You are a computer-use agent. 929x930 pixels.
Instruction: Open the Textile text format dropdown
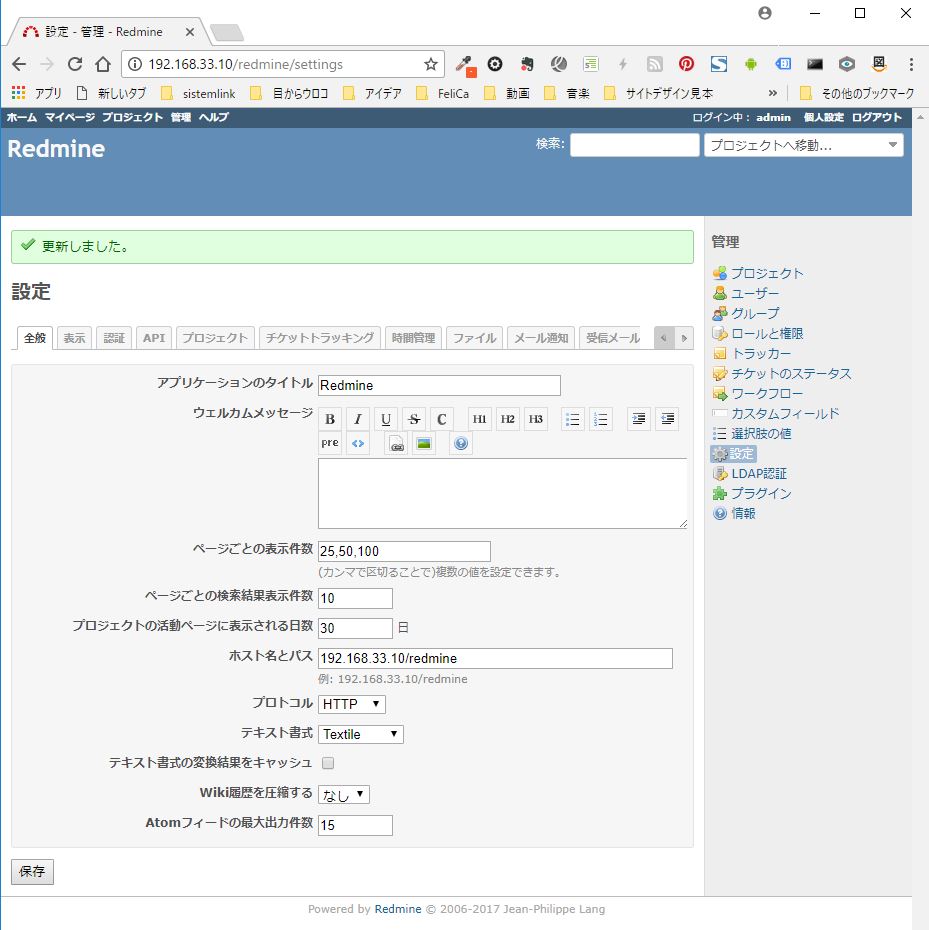tap(361, 734)
